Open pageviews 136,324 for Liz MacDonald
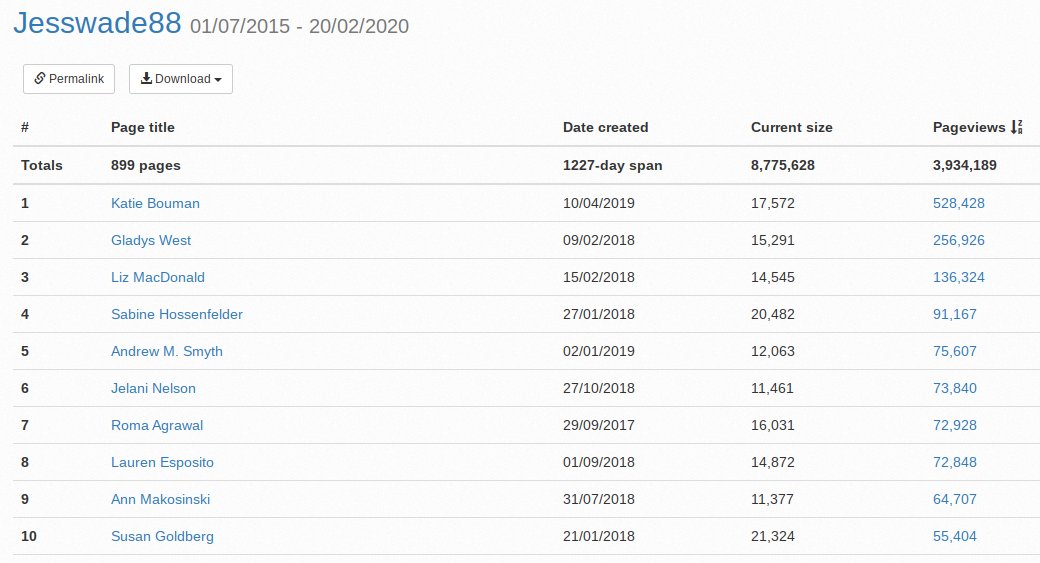 [x=958, y=278]
